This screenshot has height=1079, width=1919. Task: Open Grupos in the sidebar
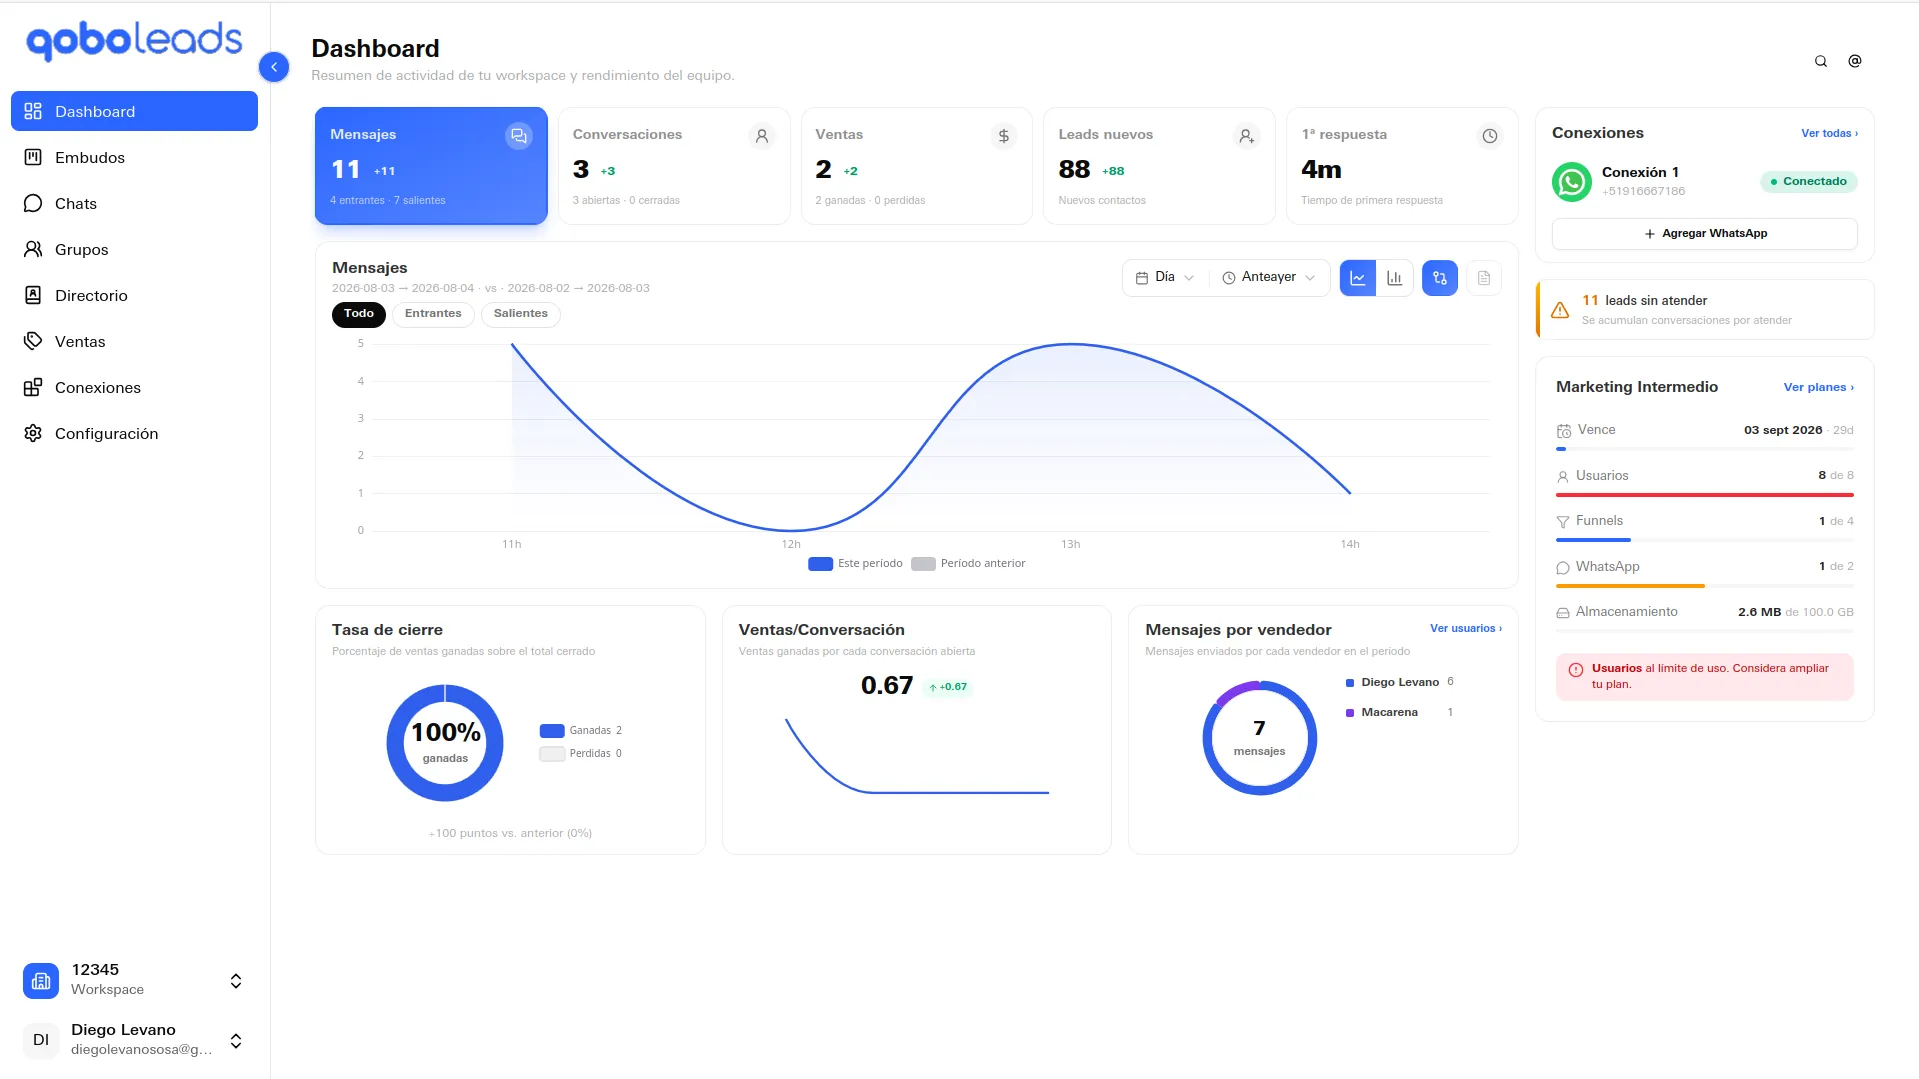click(134, 249)
